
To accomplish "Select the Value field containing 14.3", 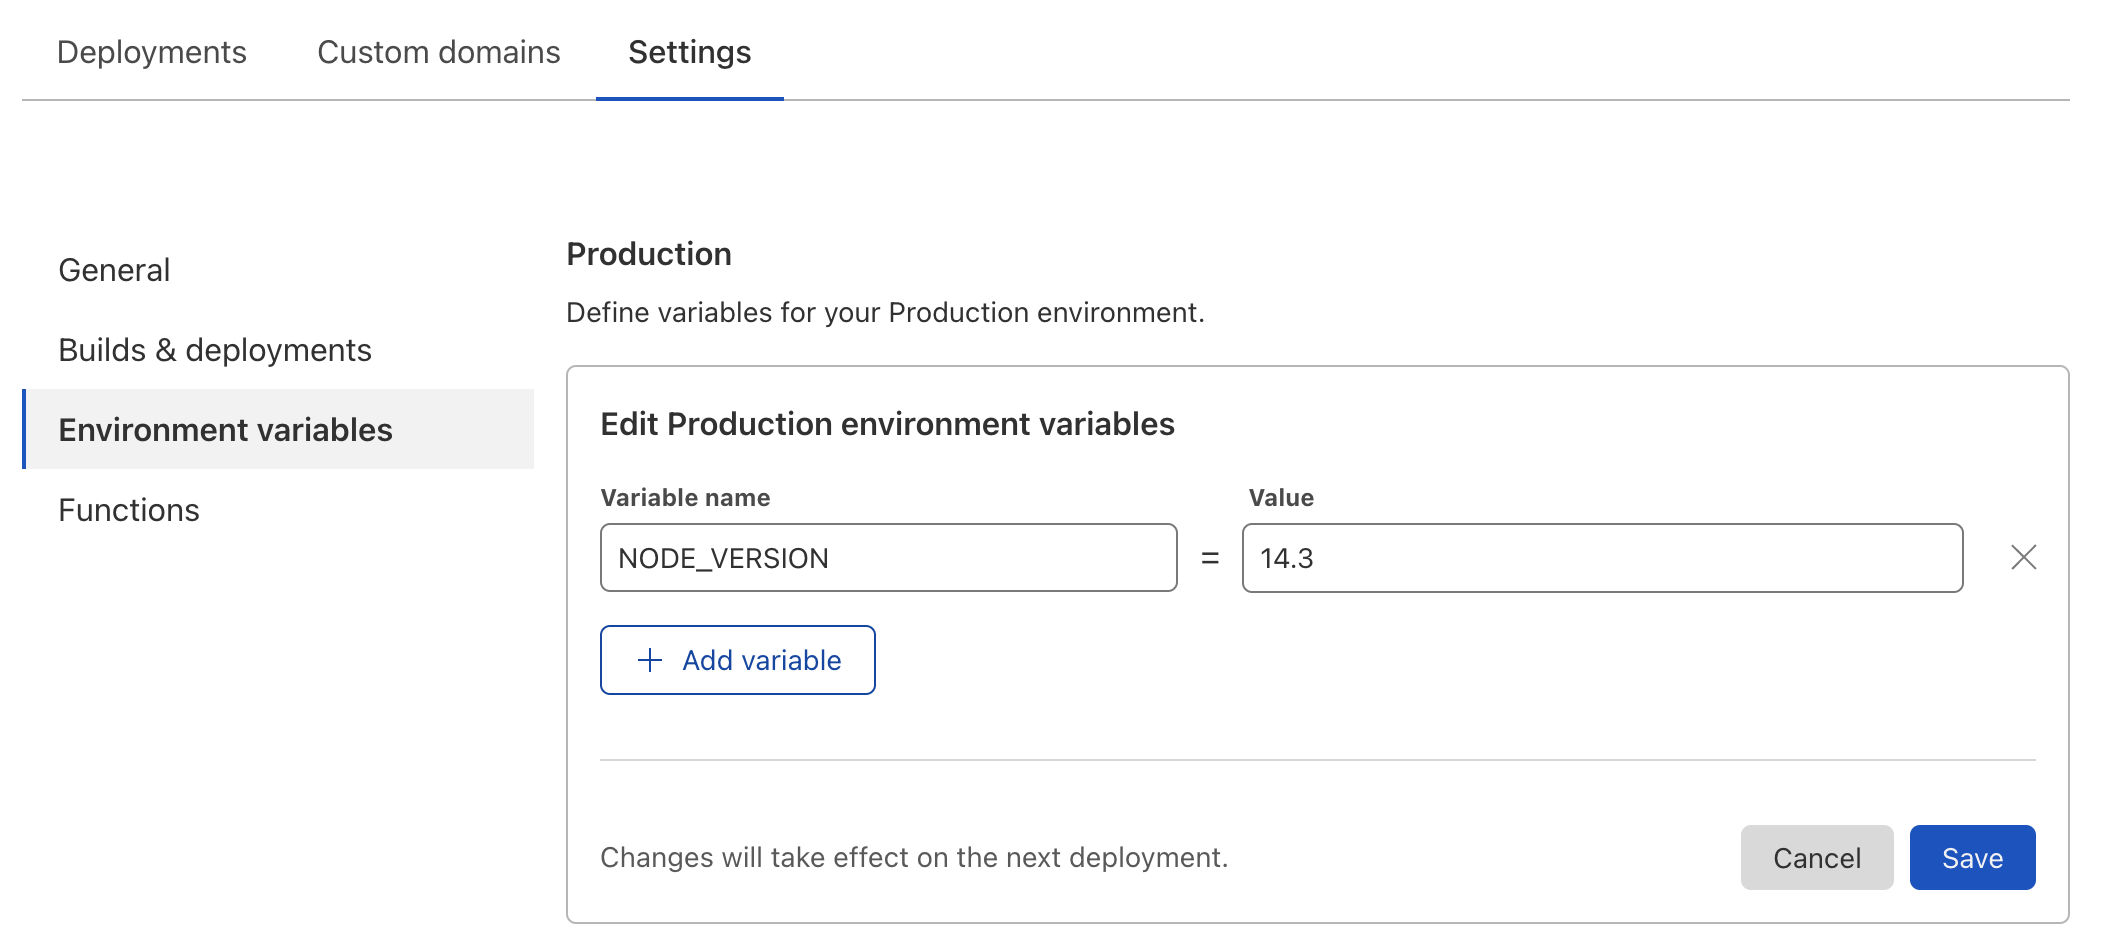I will (1600, 557).
